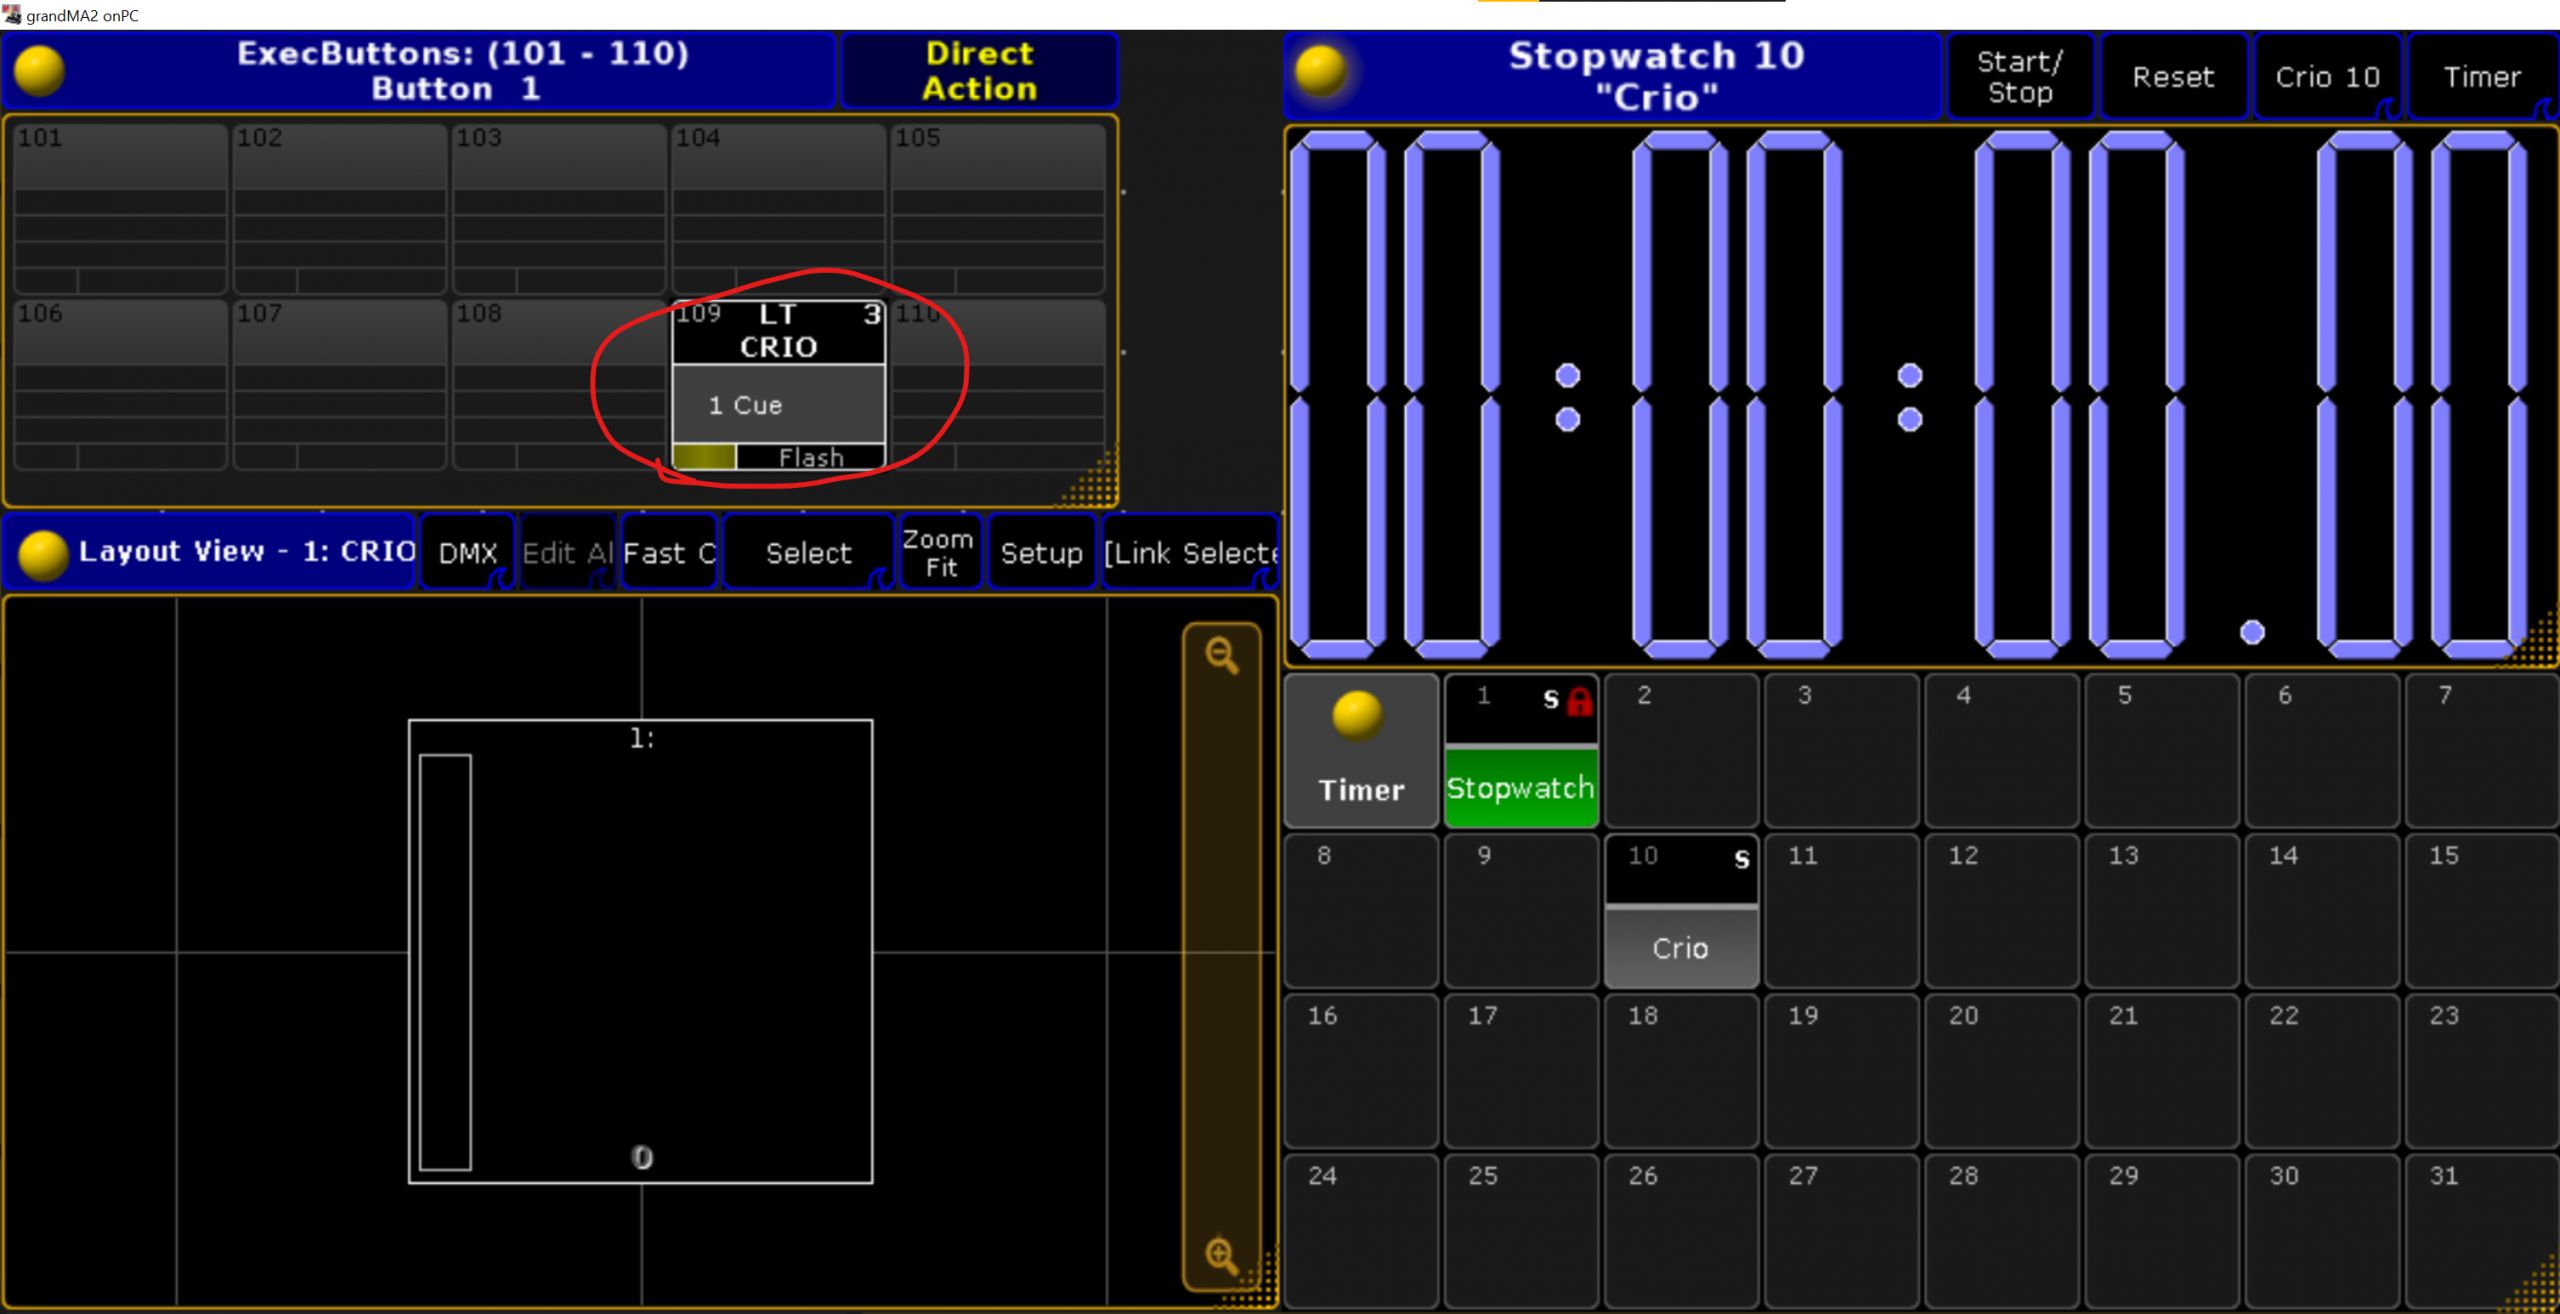Click the yellow ball in Stopwatch title bar
Viewport: 2560px width, 1314px height.
tap(1321, 71)
